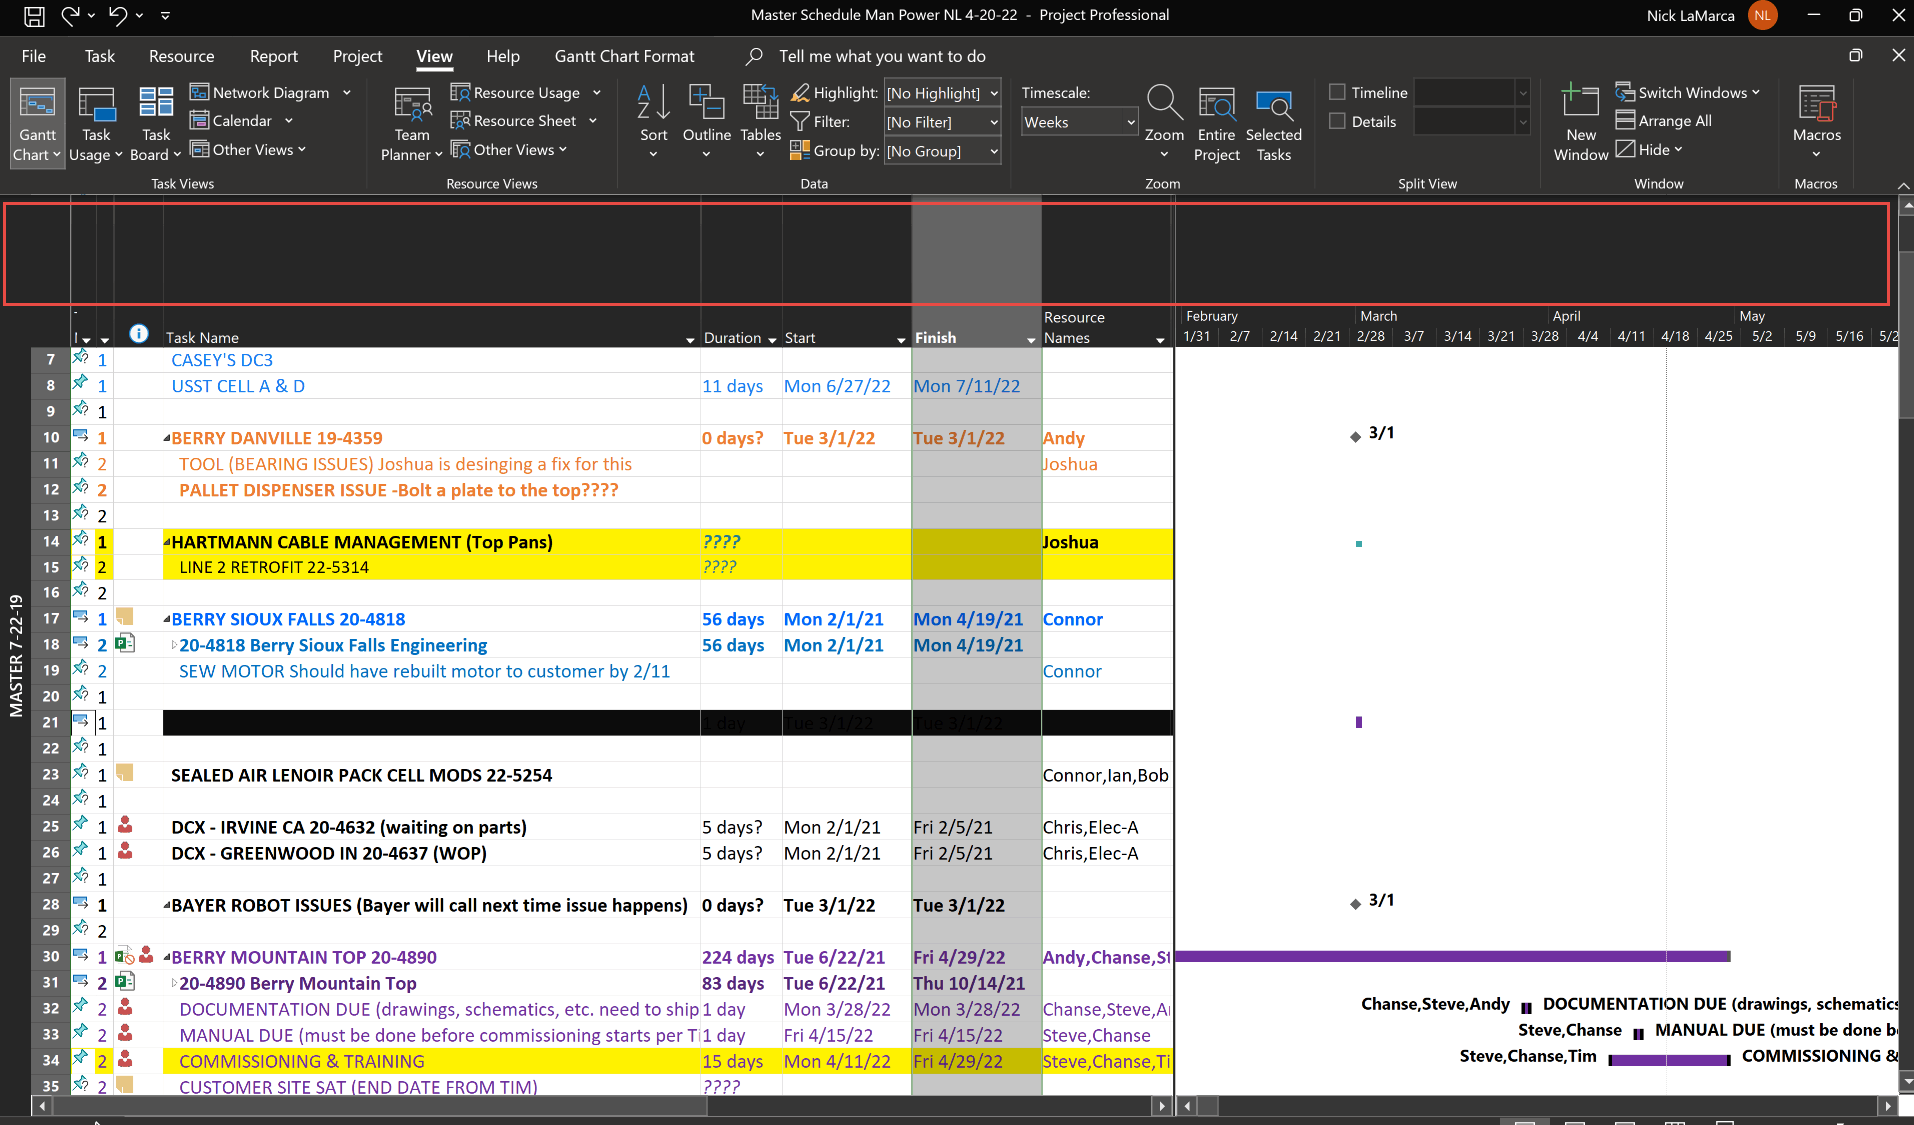Screen dimensions: 1914x1125
Task: Open the File menu
Action: pos(34,56)
